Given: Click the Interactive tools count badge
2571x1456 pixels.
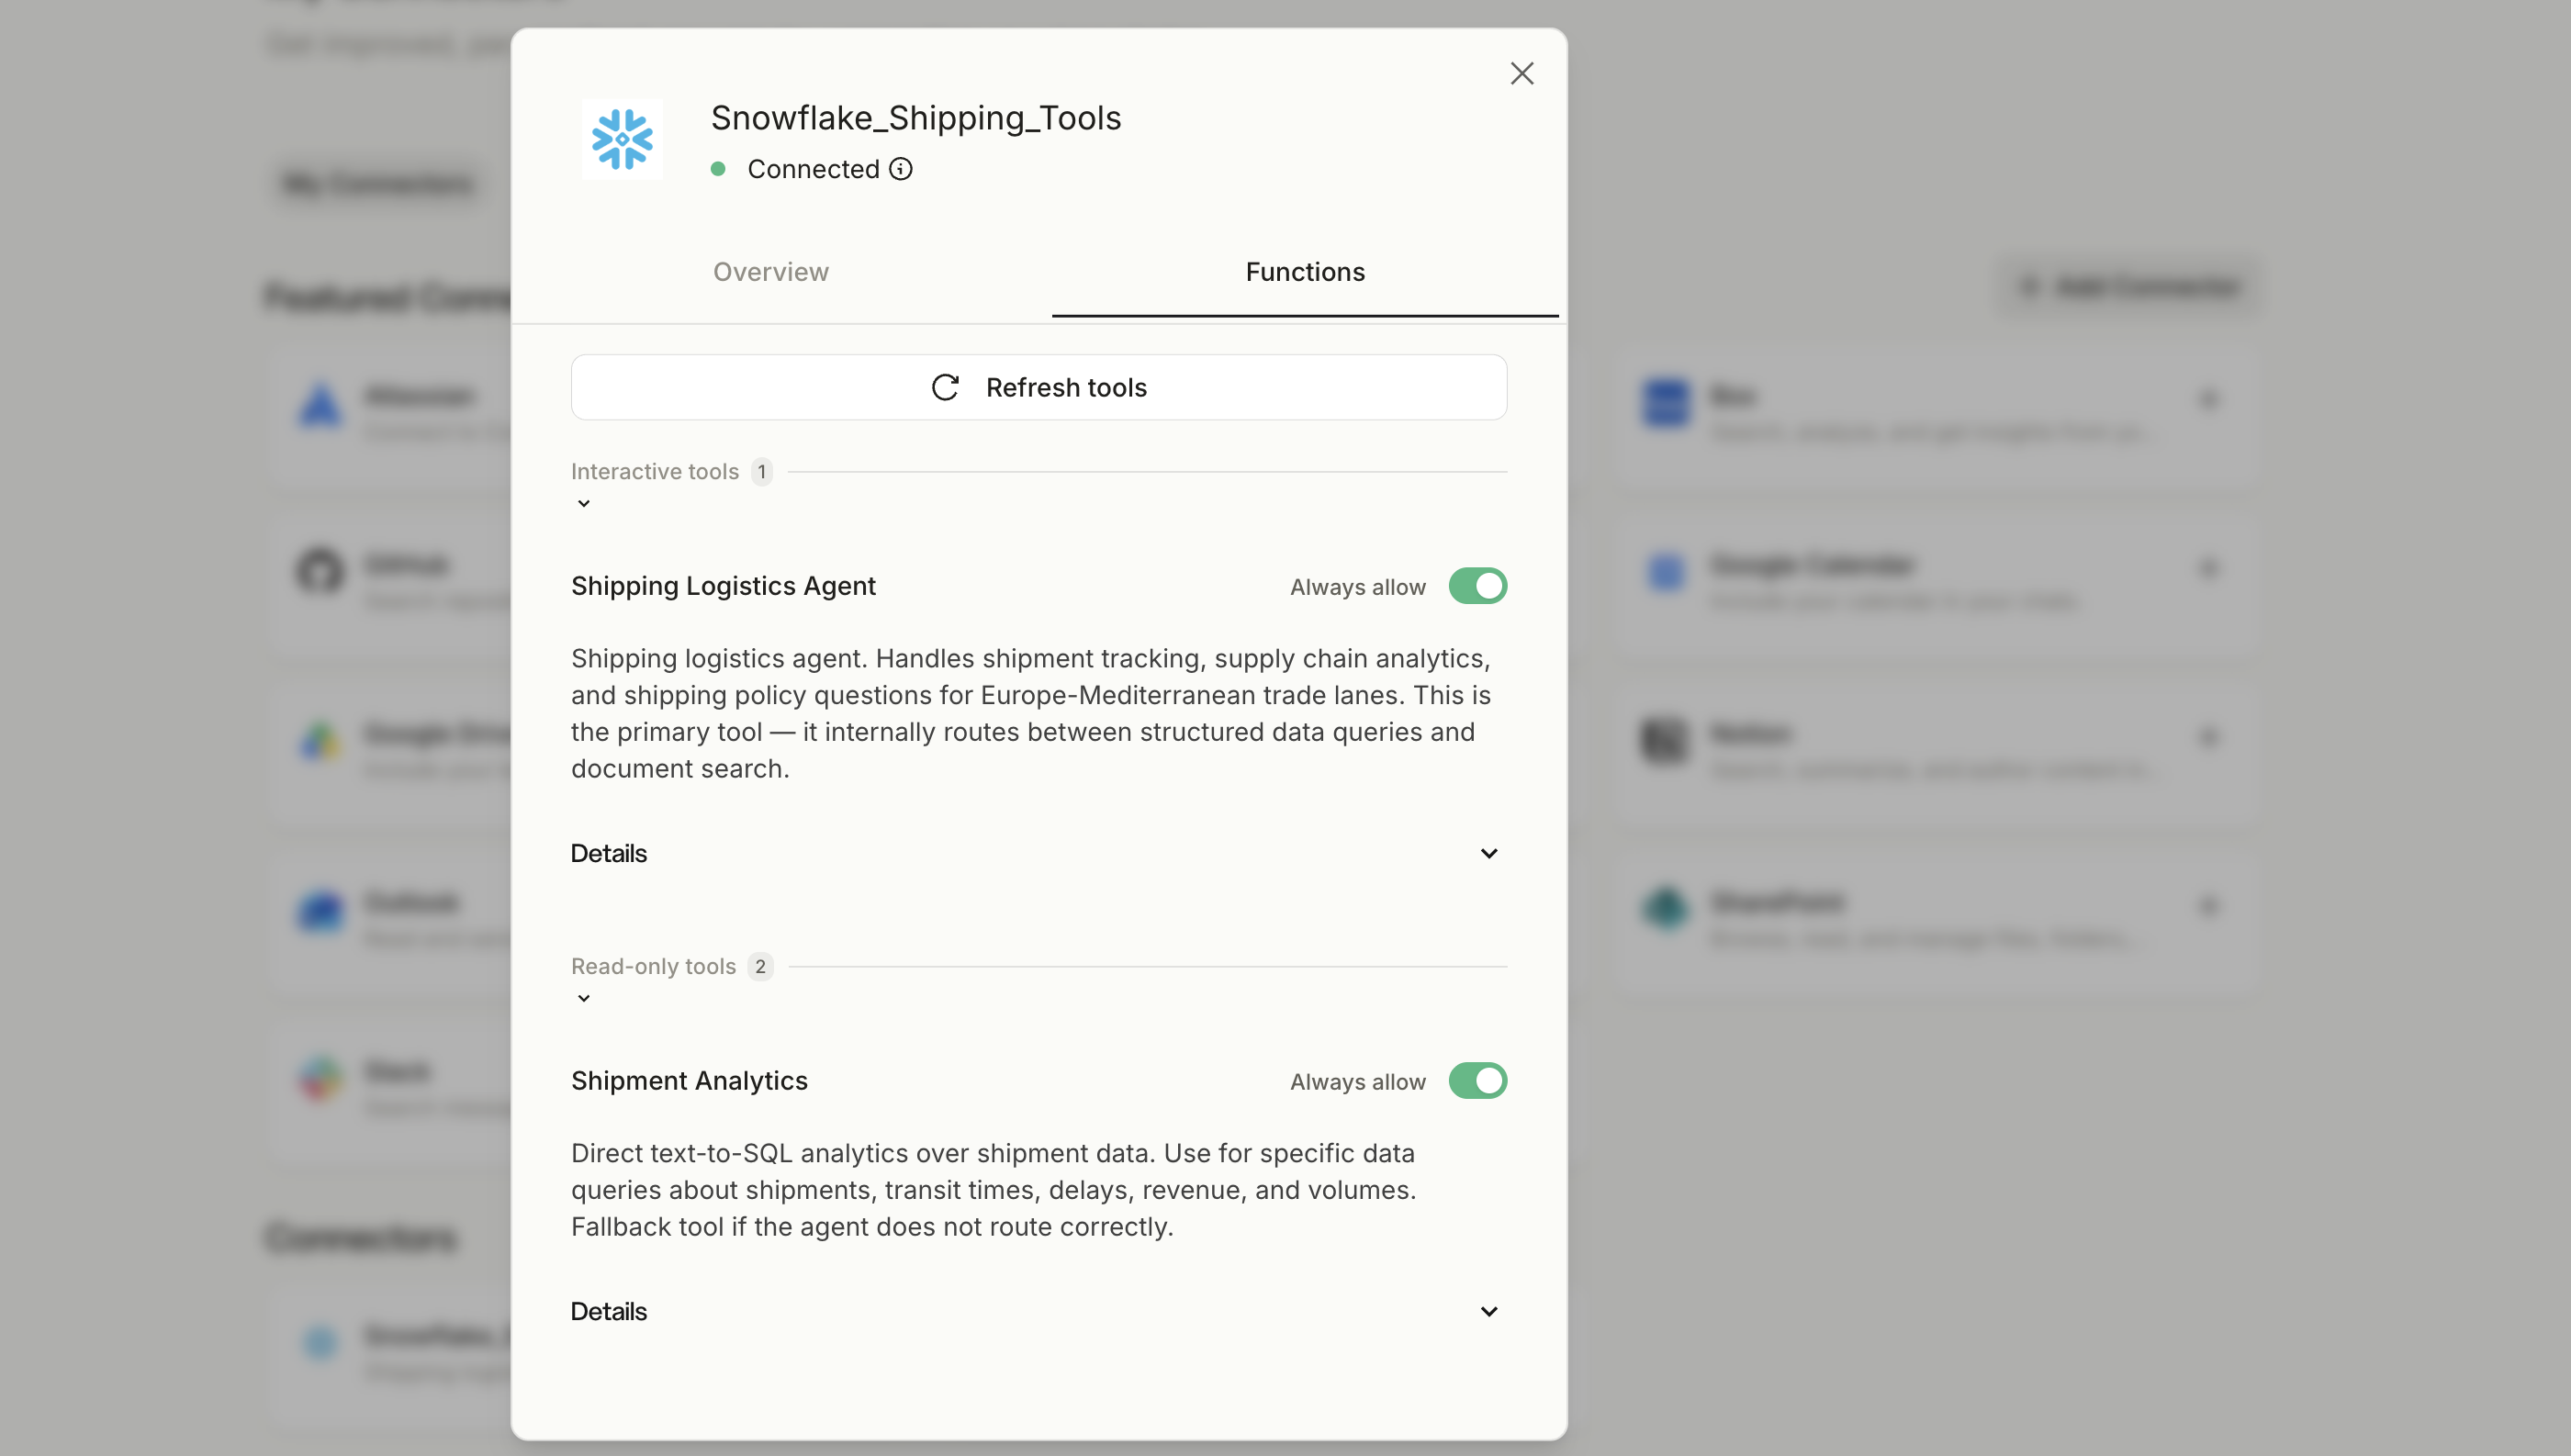Looking at the screenshot, I should tap(762, 472).
